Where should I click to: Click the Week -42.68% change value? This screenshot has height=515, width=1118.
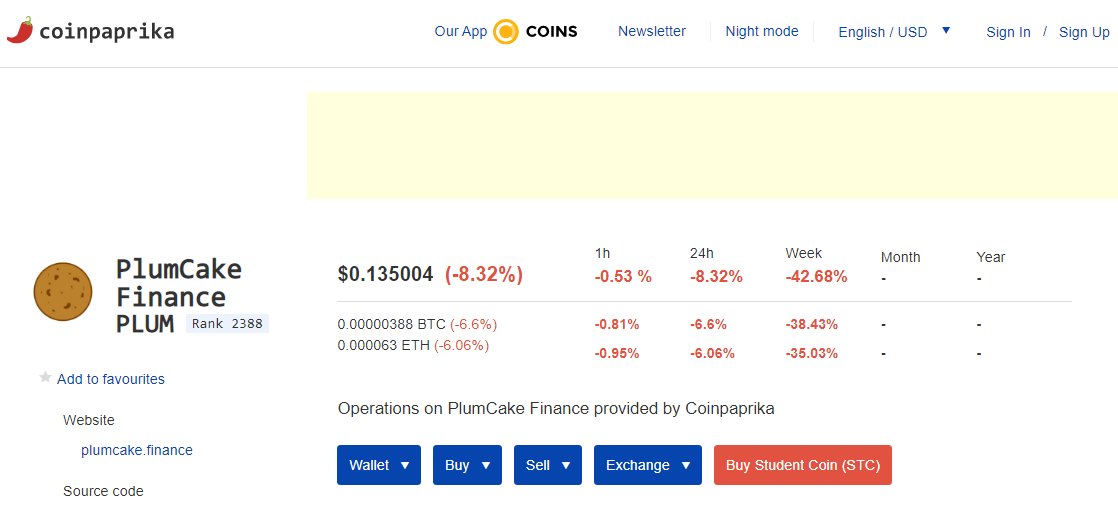(816, 277)
